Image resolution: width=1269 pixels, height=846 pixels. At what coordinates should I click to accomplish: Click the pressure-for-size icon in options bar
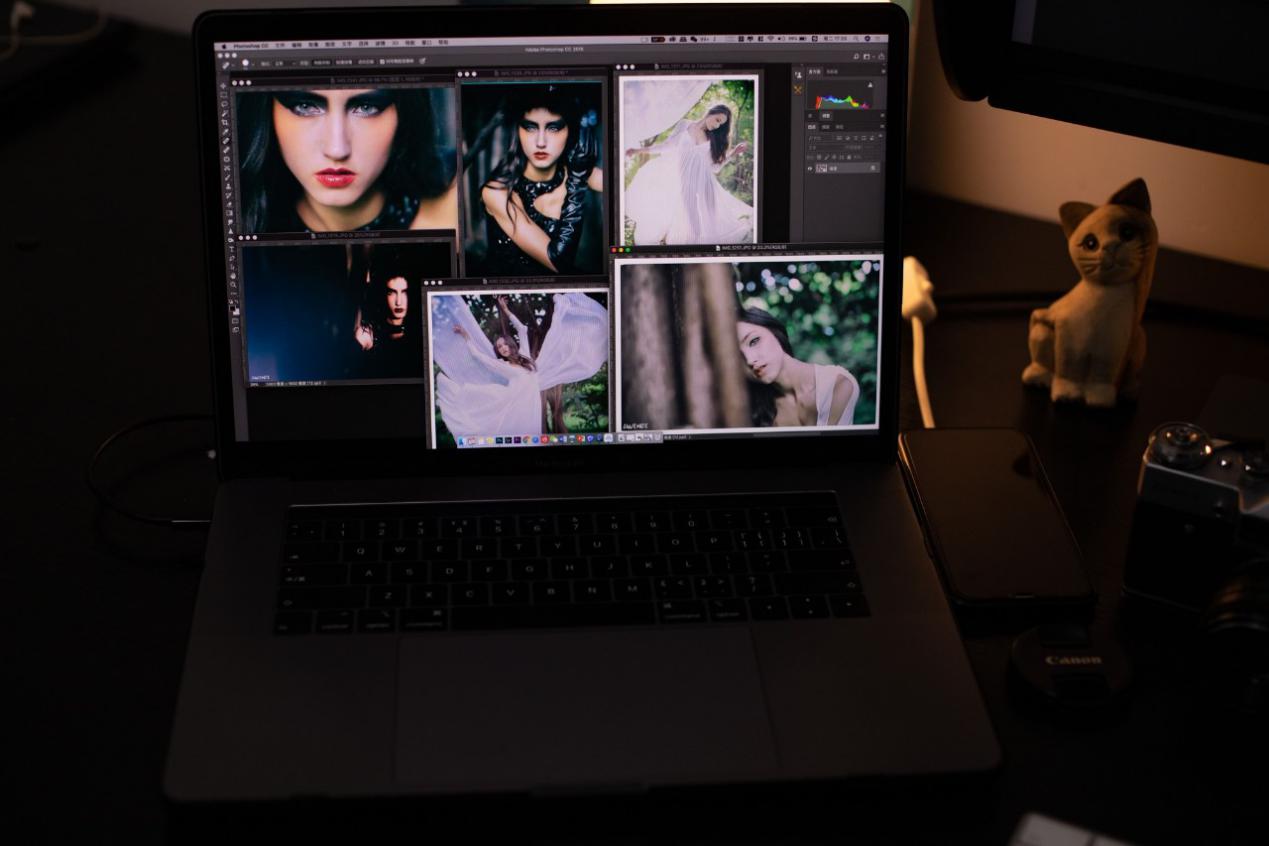[x=422, y=62]
